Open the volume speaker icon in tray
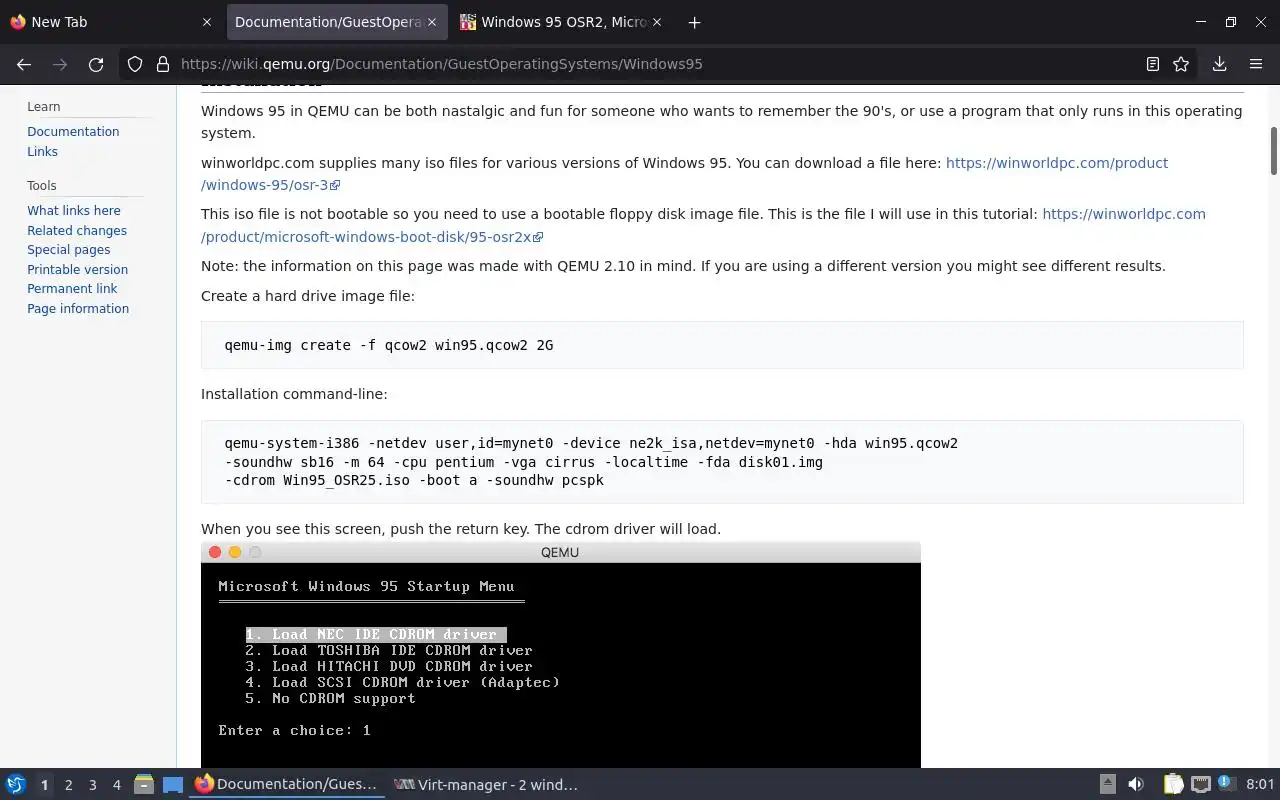This screenshot has width=1280, height=800. tap(1136, 785)
